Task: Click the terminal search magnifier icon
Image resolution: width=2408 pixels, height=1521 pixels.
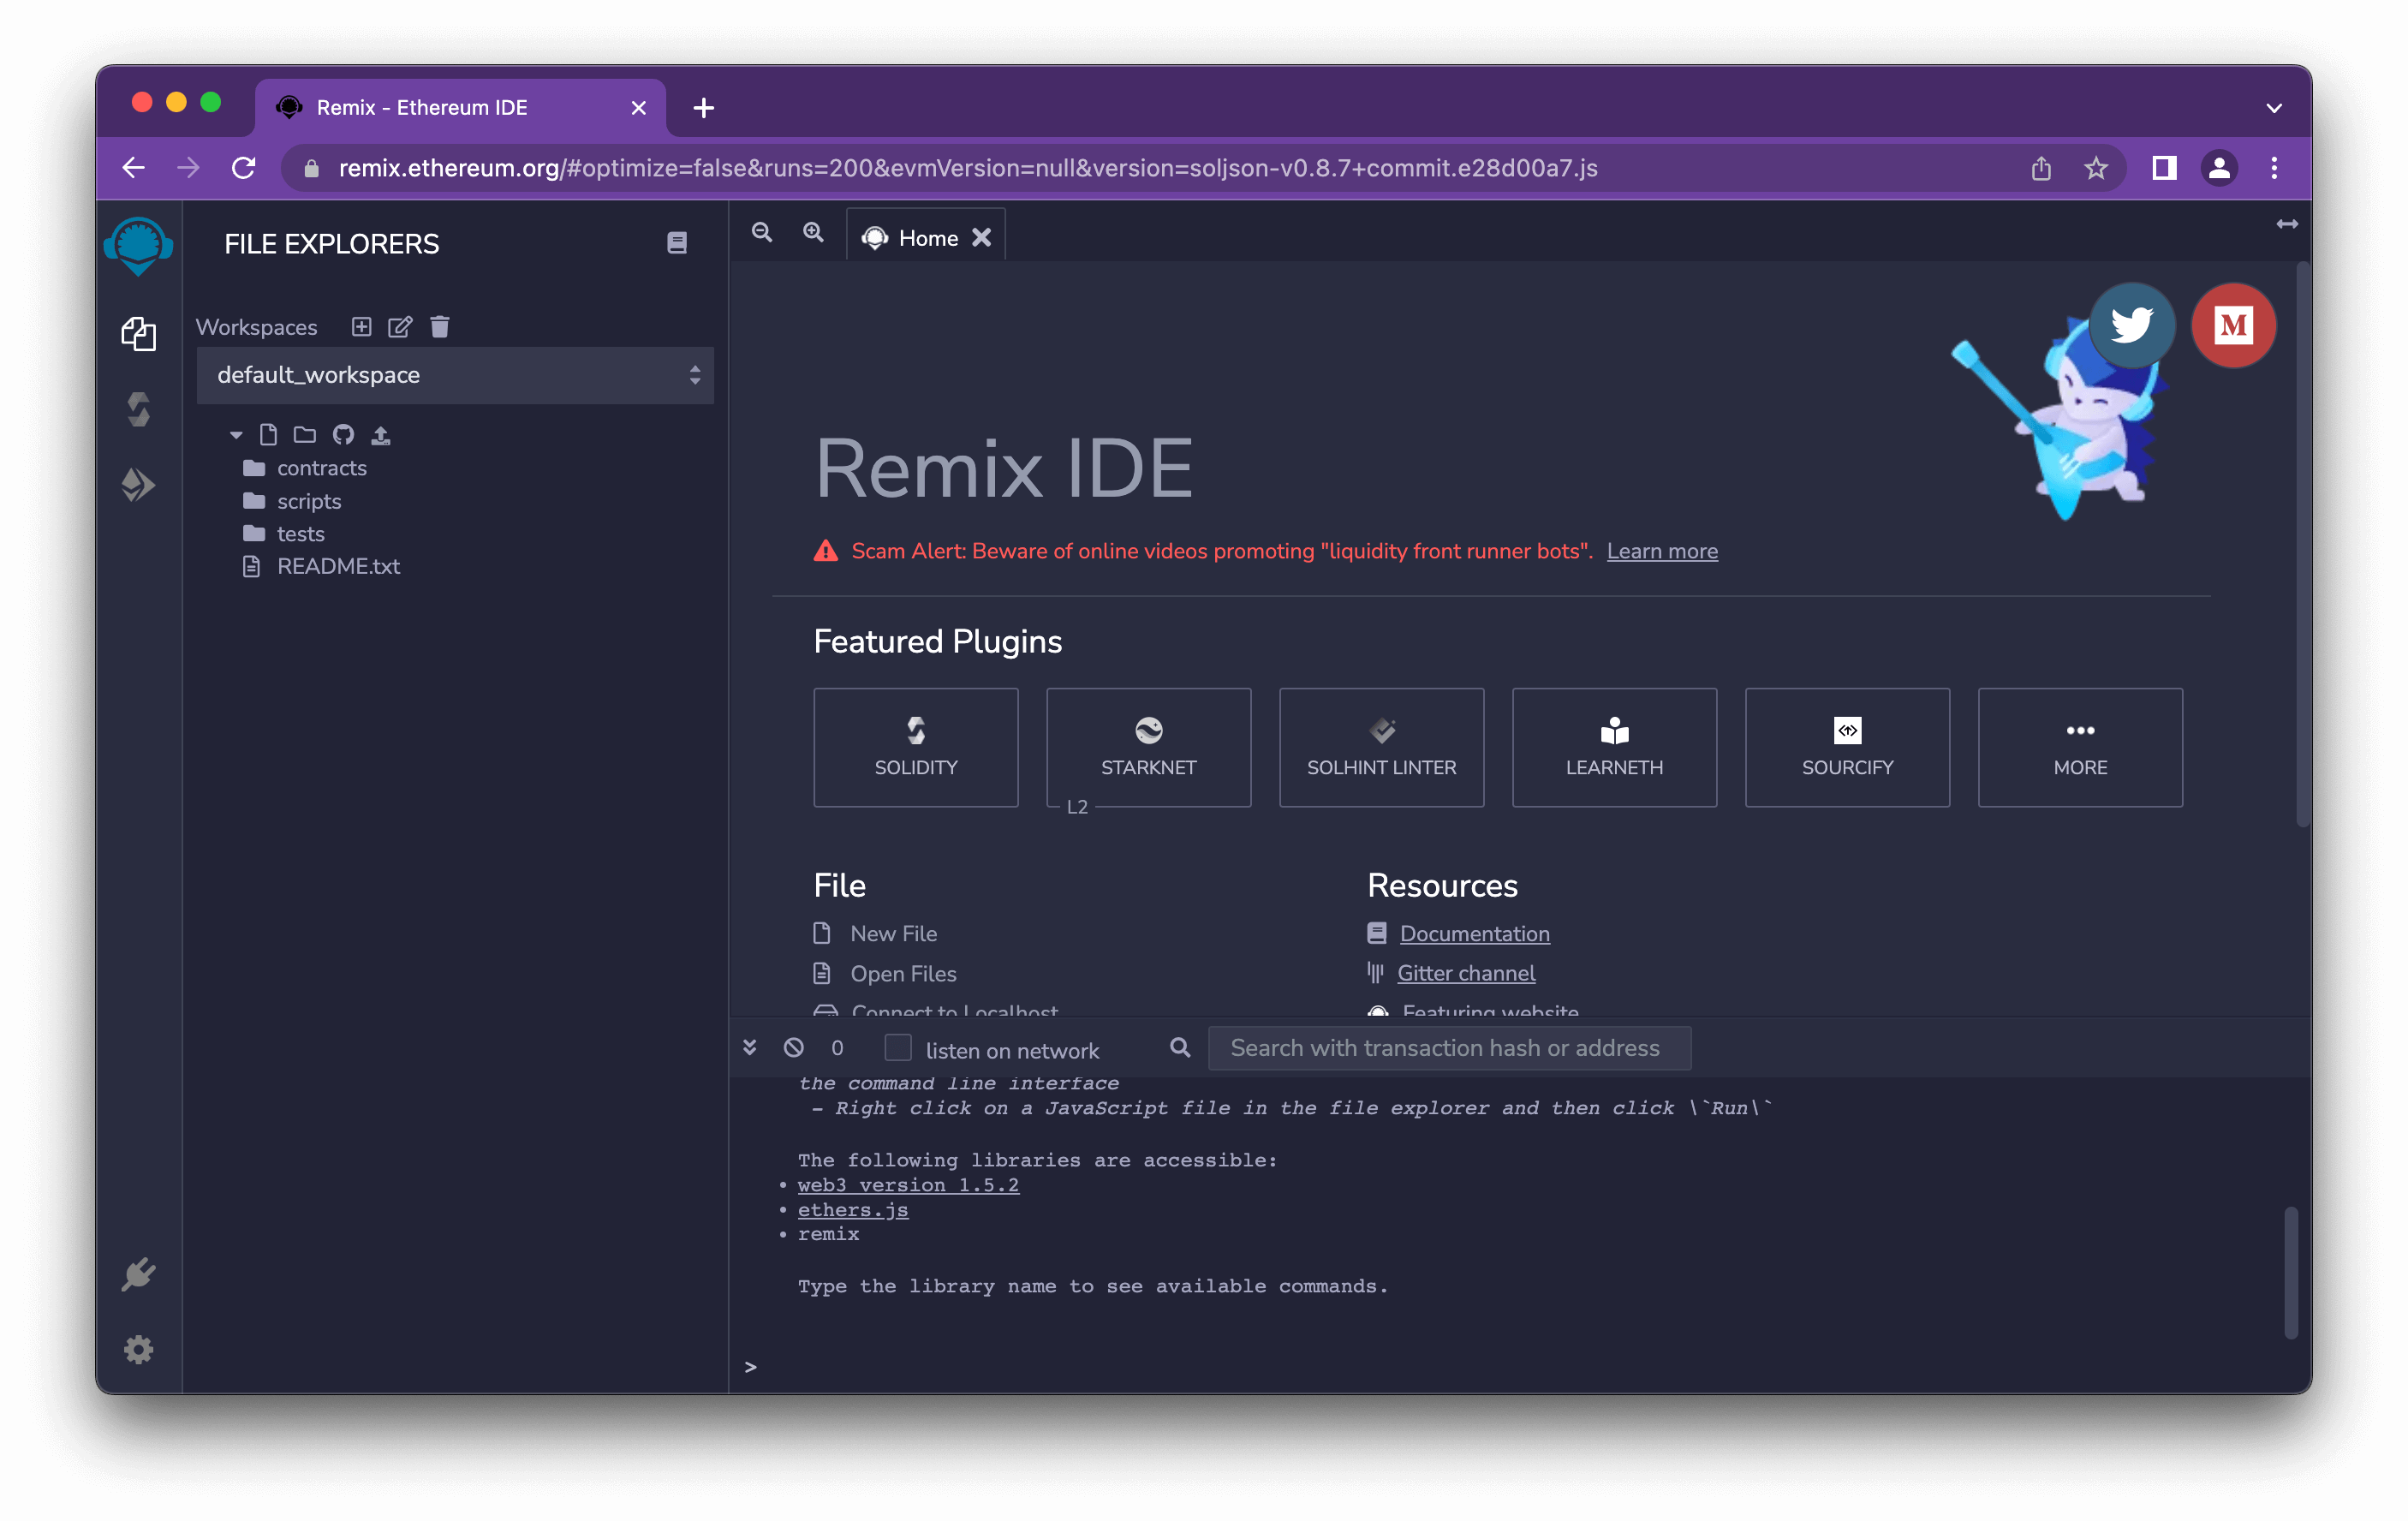Action: [1180, 1047]
